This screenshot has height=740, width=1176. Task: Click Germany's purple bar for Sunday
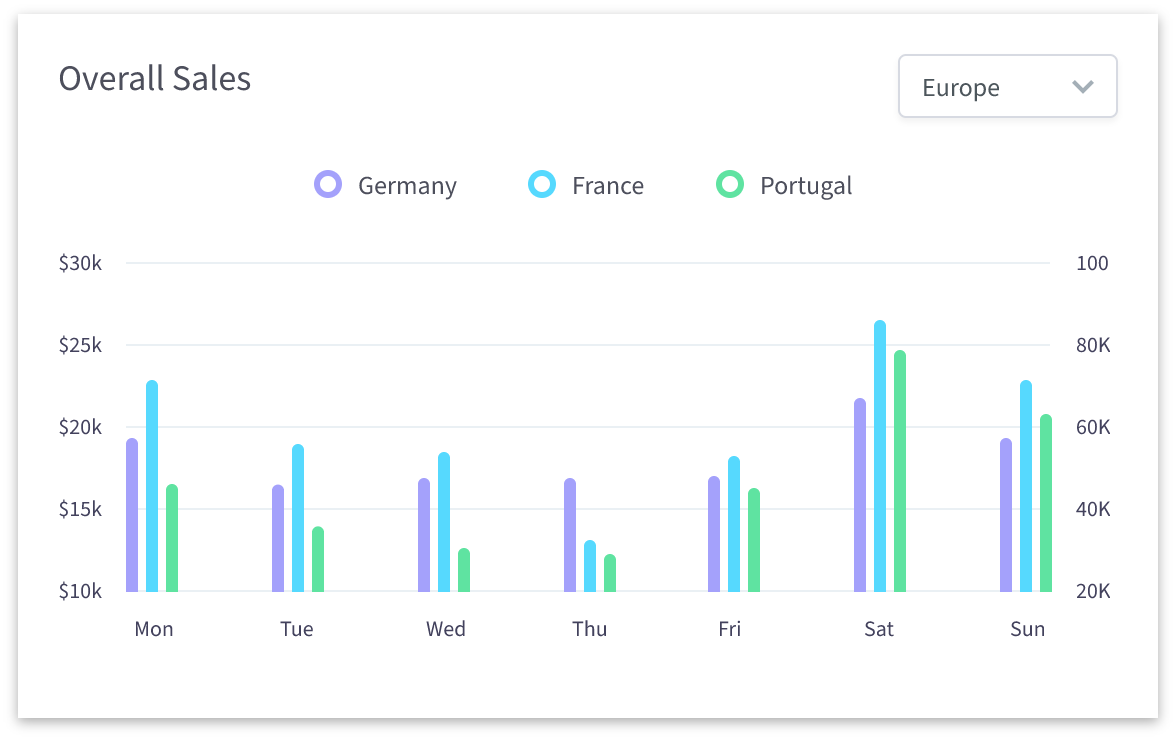coord(1006,515)
